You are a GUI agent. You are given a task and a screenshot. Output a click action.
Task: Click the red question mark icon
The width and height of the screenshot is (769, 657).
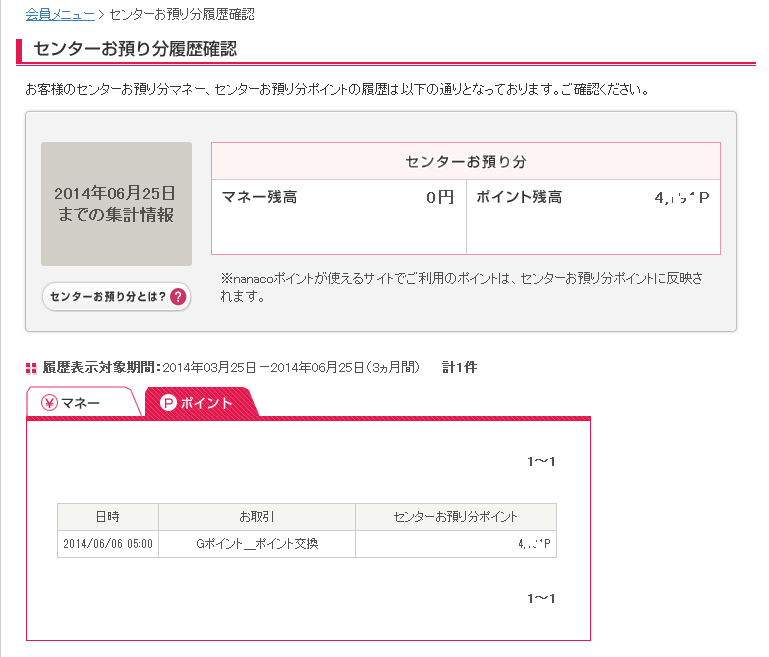pos(178,297)
